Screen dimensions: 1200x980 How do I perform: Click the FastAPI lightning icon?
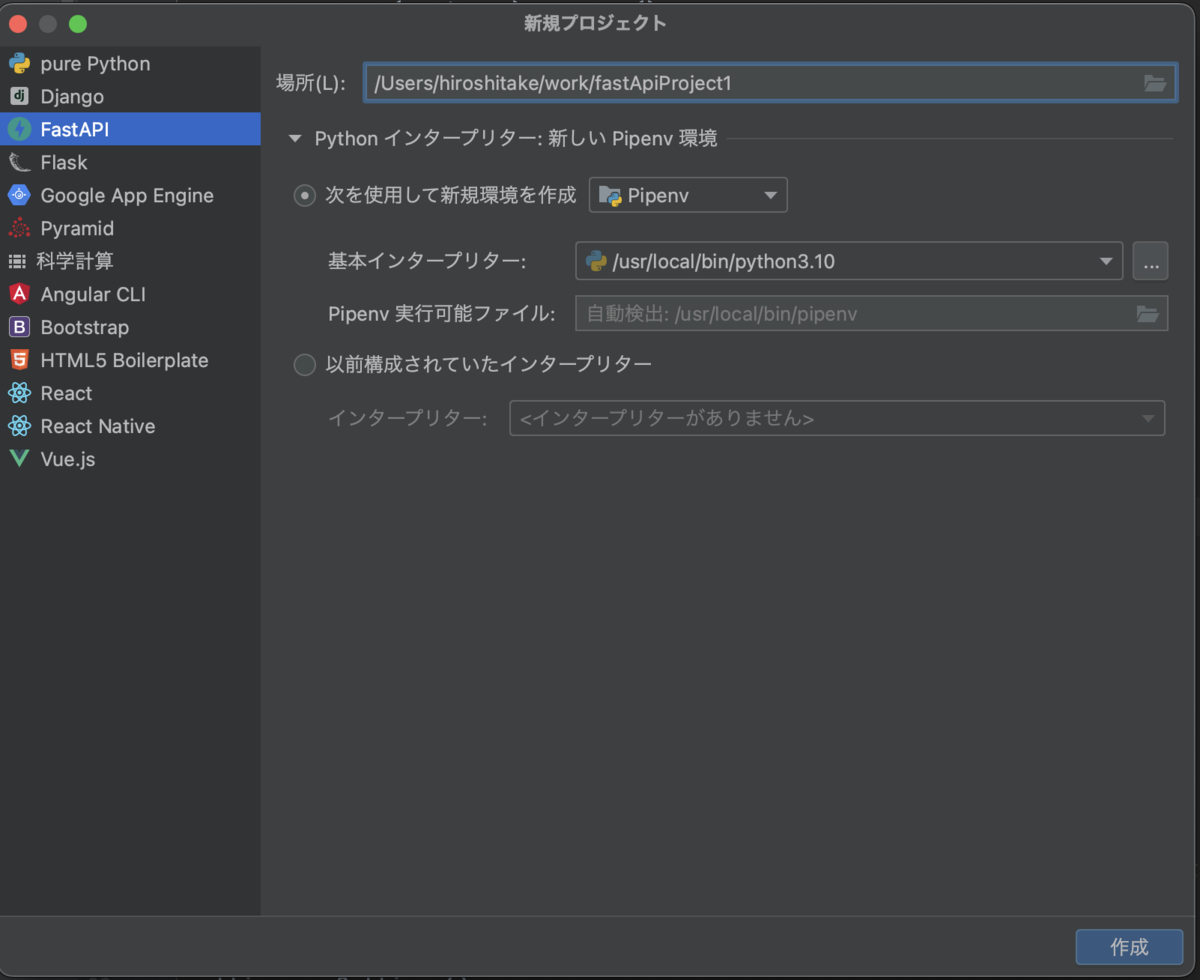point(19,130)
